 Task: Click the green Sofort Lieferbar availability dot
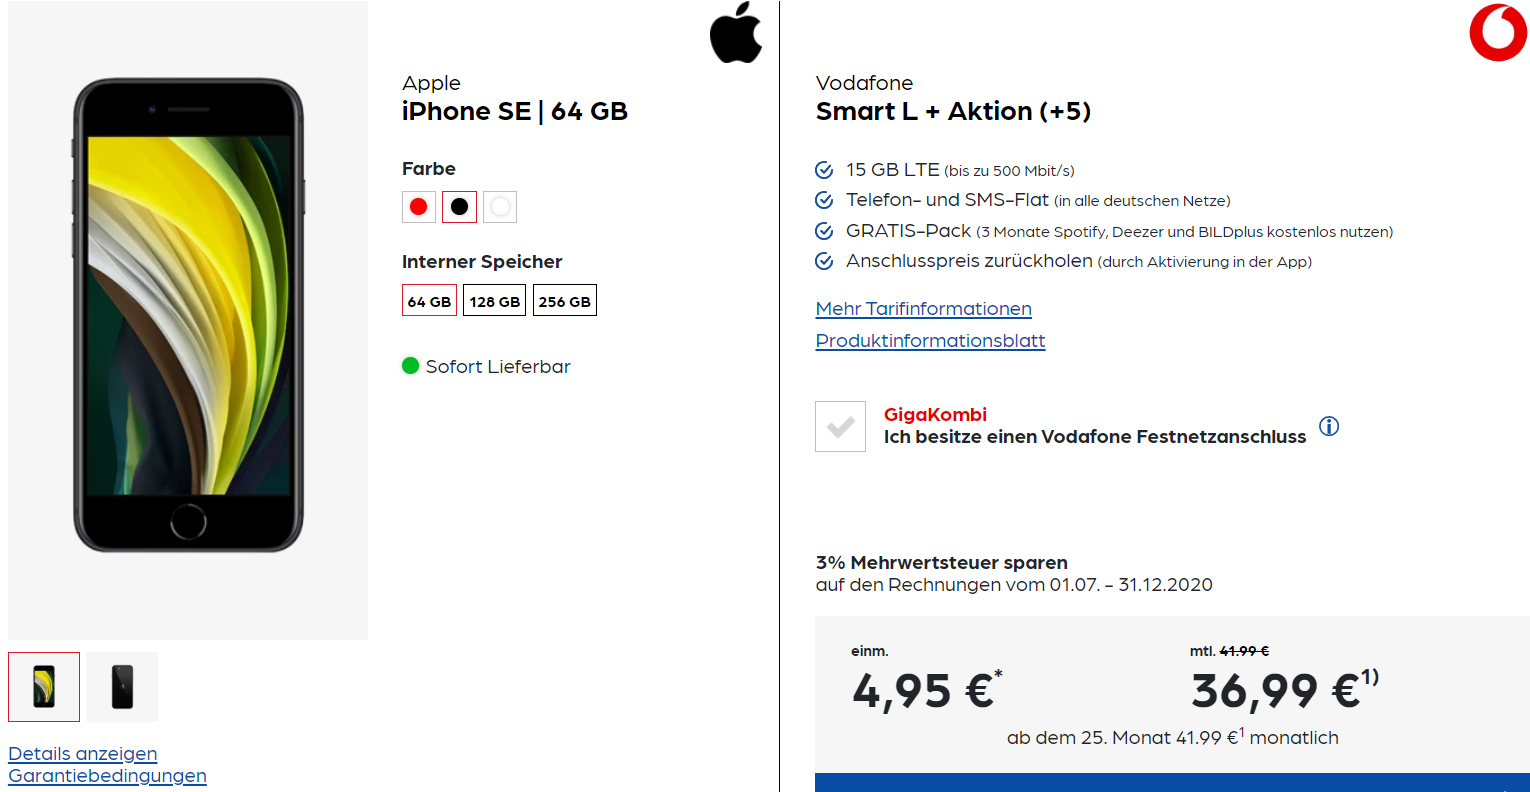point(410,366)
